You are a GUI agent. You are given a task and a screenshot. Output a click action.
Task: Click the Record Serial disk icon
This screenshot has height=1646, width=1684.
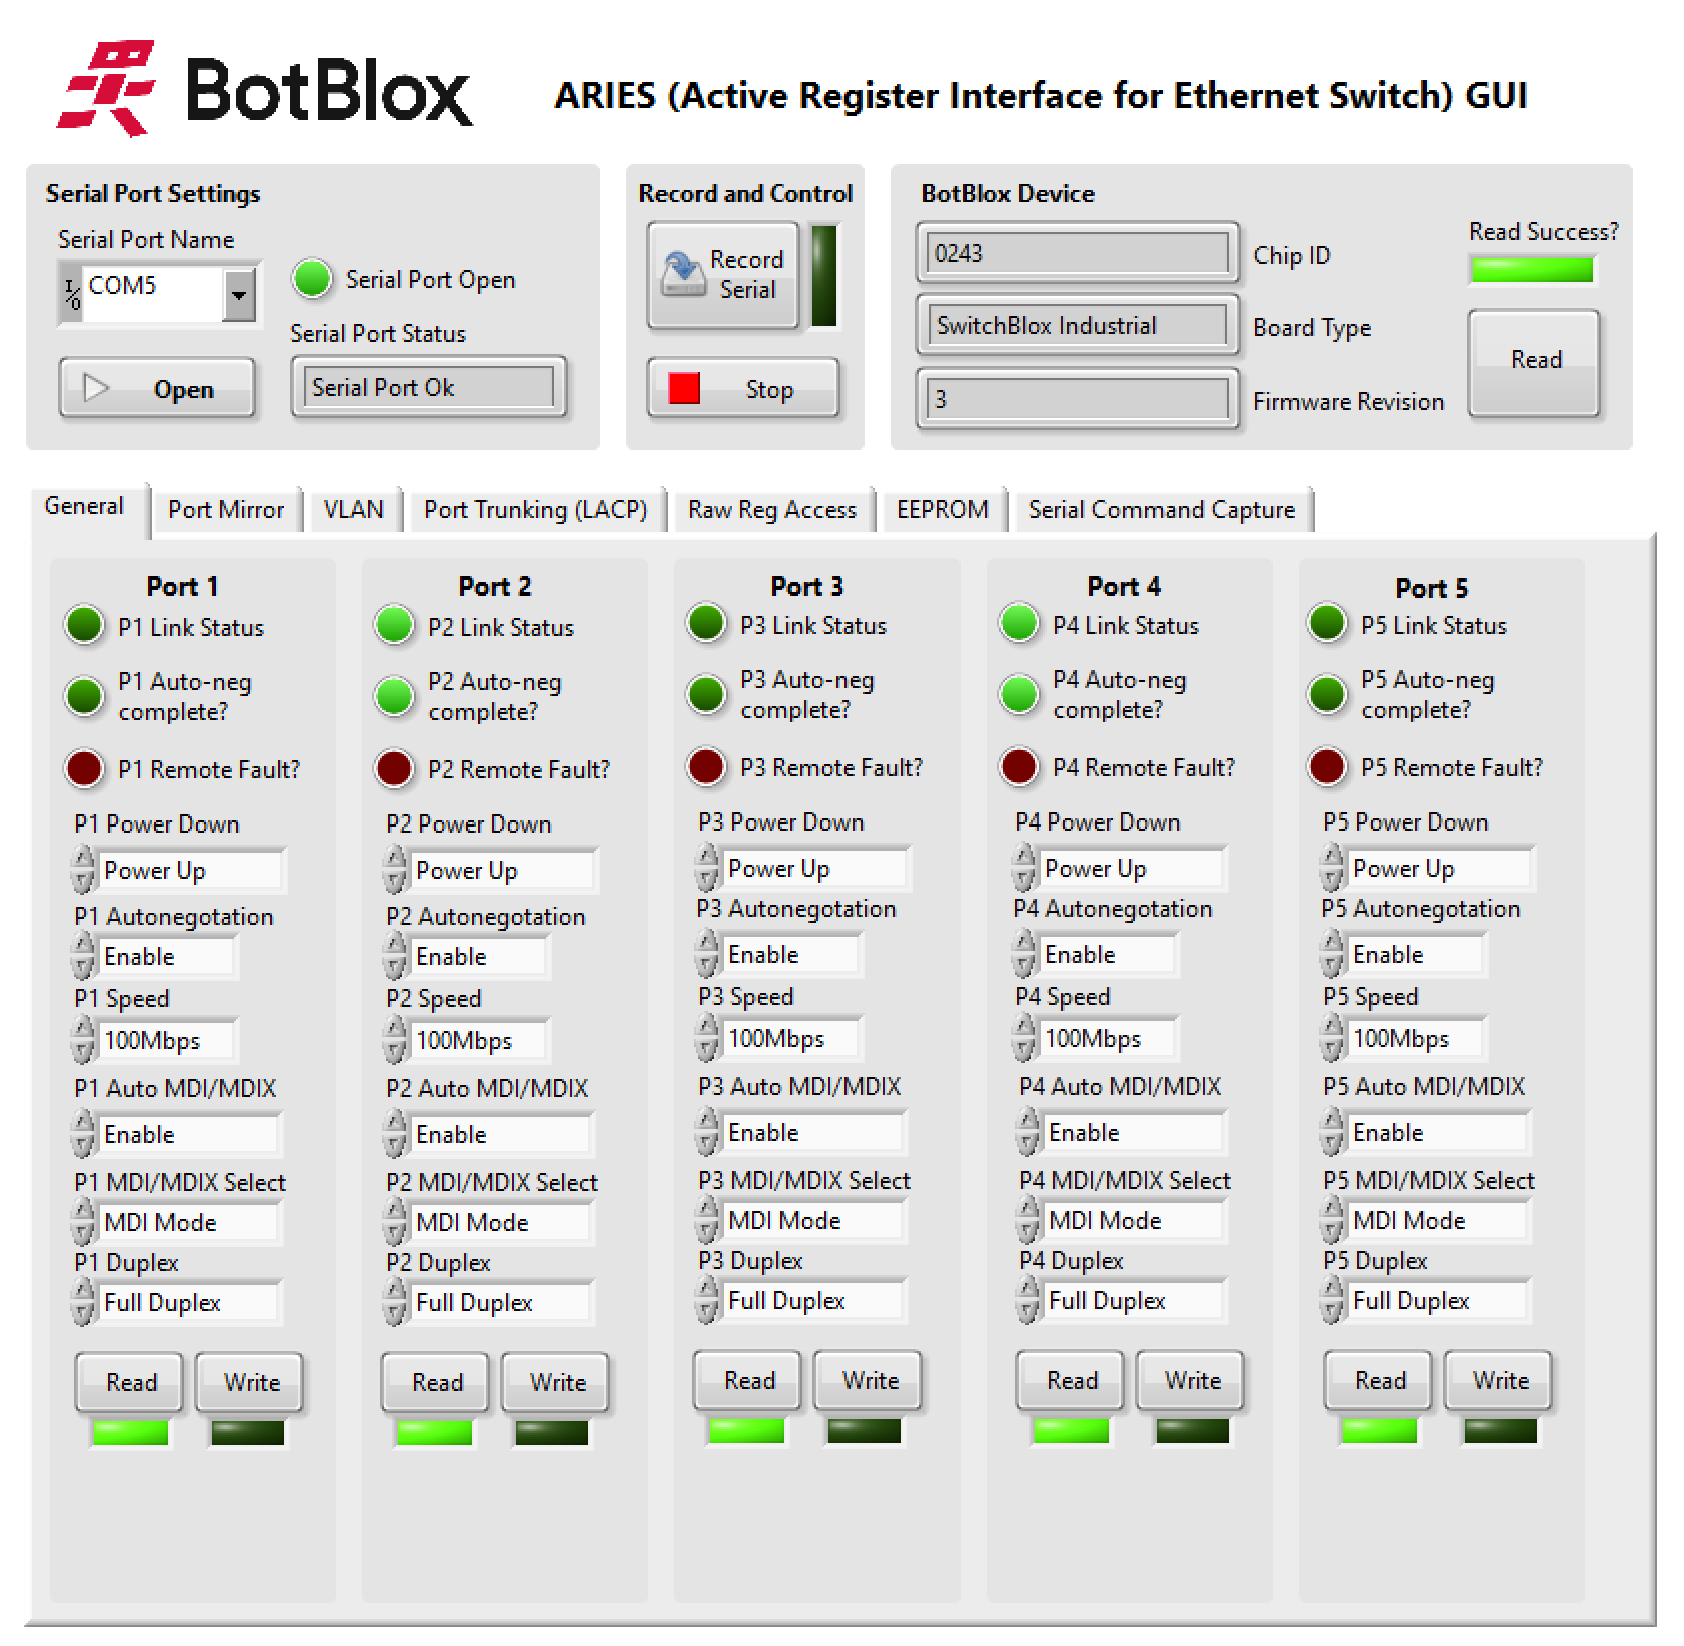683,273
